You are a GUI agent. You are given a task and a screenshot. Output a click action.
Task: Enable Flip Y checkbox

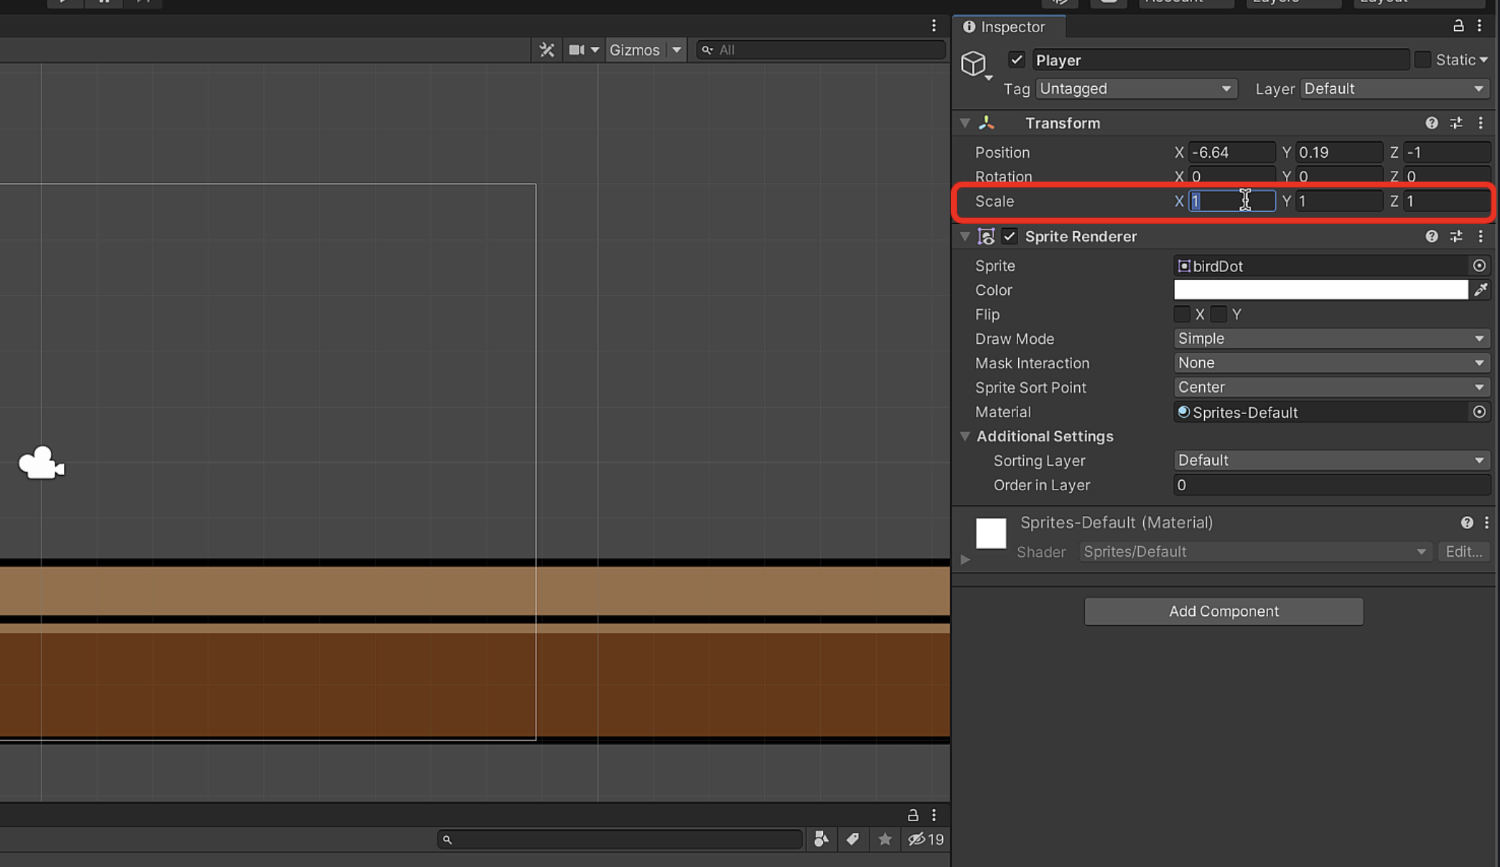(1219, 314)
